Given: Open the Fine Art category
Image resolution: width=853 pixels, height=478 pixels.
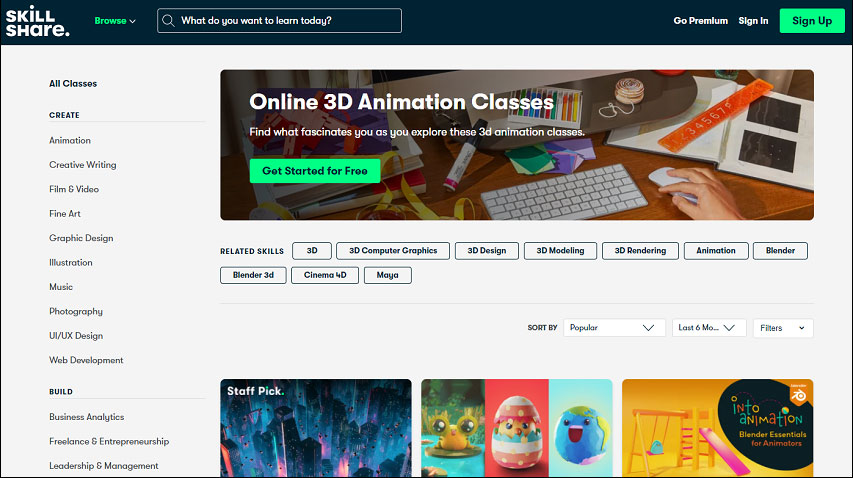Looking at the screenshot, I should click(x=65, y=214).
